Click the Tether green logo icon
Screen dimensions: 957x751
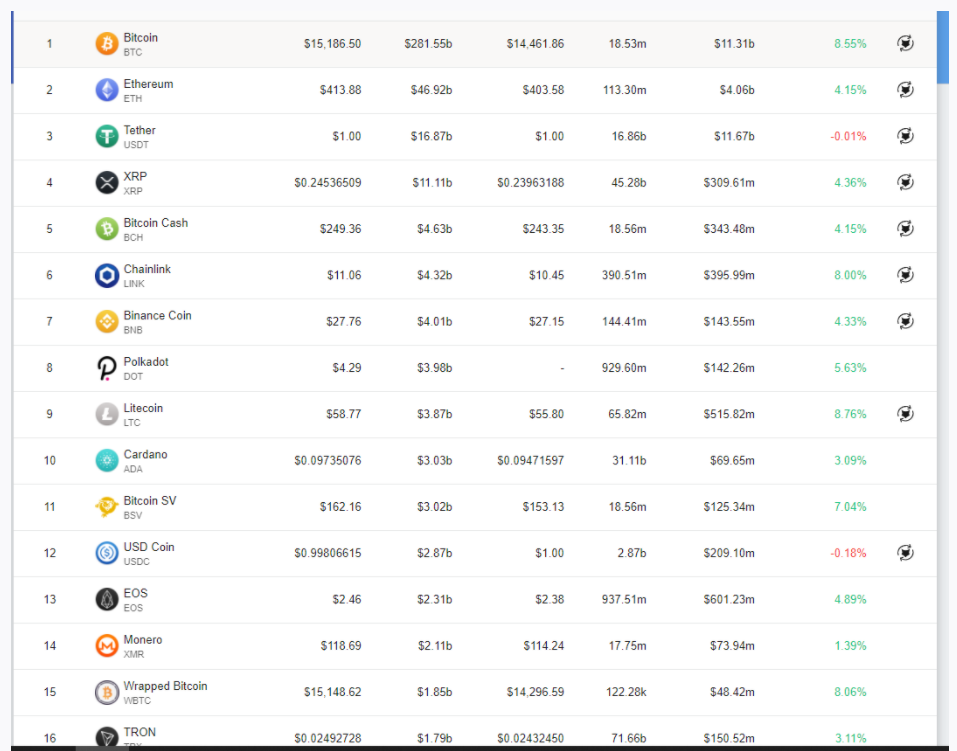point(107,136)
